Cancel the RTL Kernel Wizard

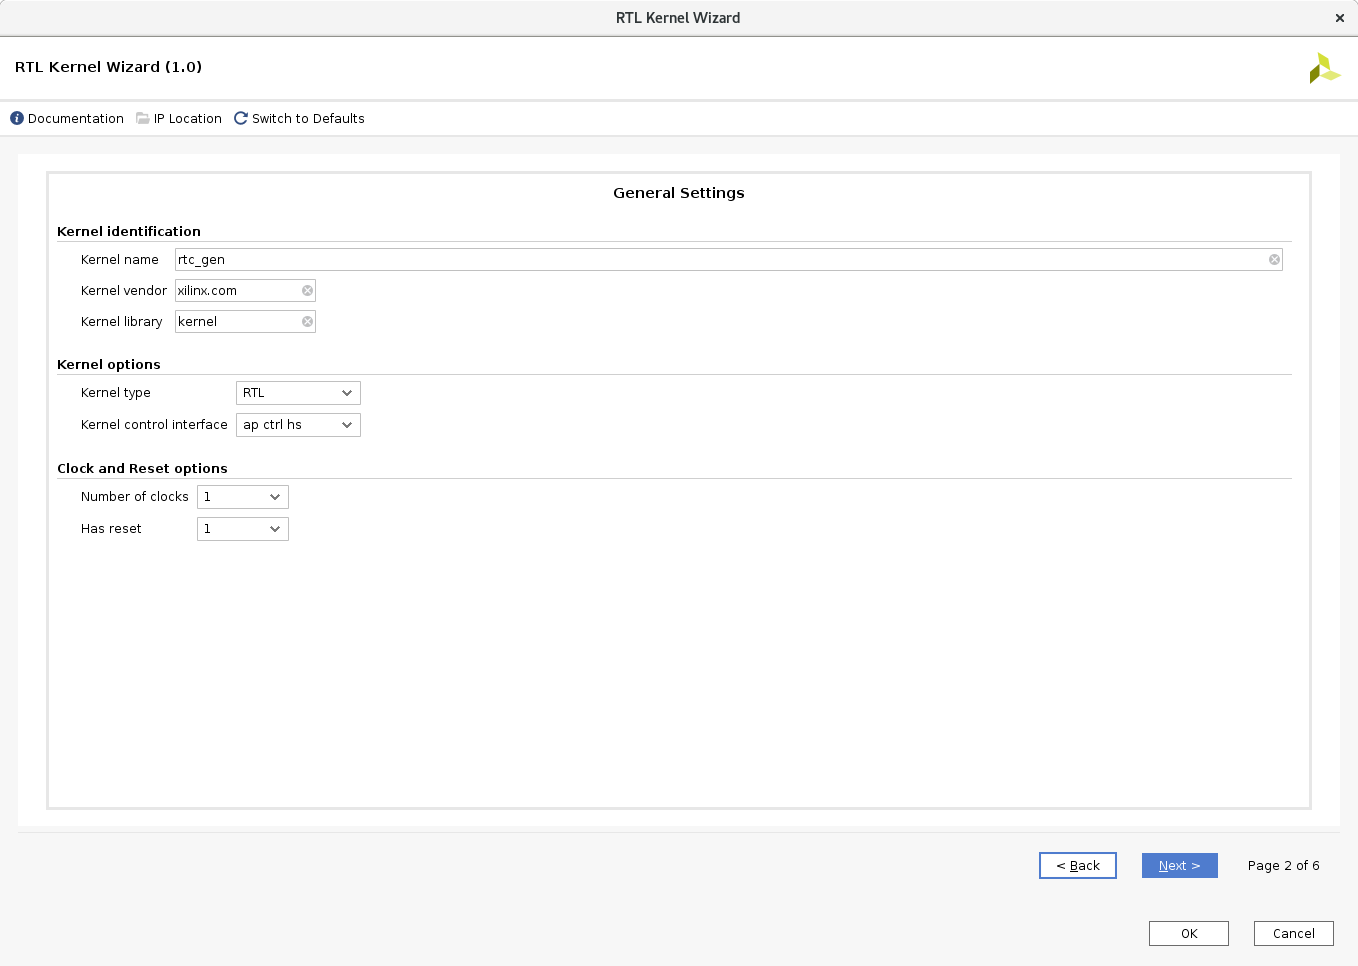point(1293,934)
